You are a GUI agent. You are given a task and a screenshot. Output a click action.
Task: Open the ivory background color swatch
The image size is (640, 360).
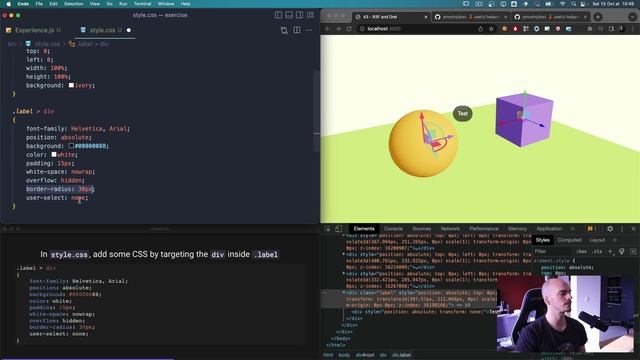pyautogui.click(x=71, y=85)
